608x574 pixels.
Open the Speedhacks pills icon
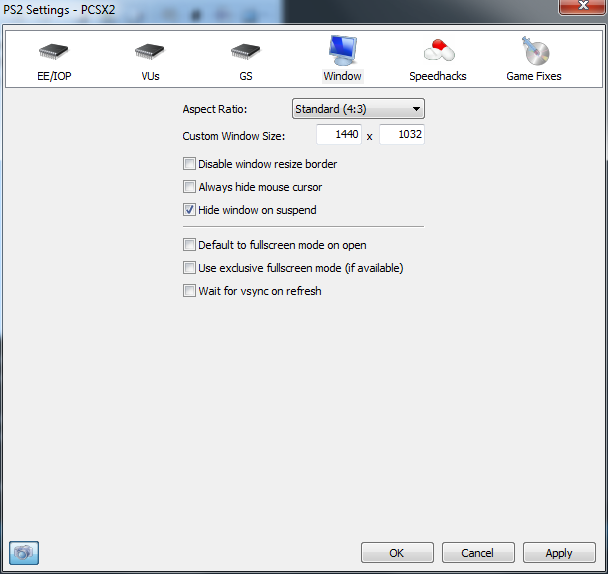(x=439, y=50)
